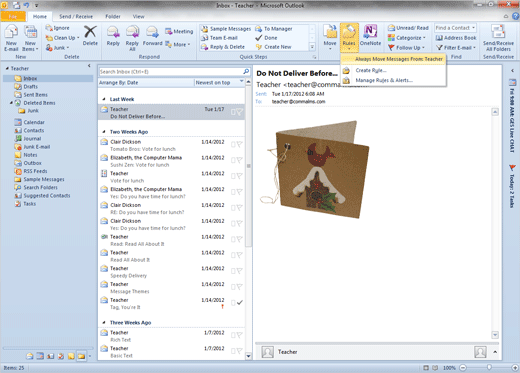Click the Forward message icon
520x373 pixels.
(152, 36)
